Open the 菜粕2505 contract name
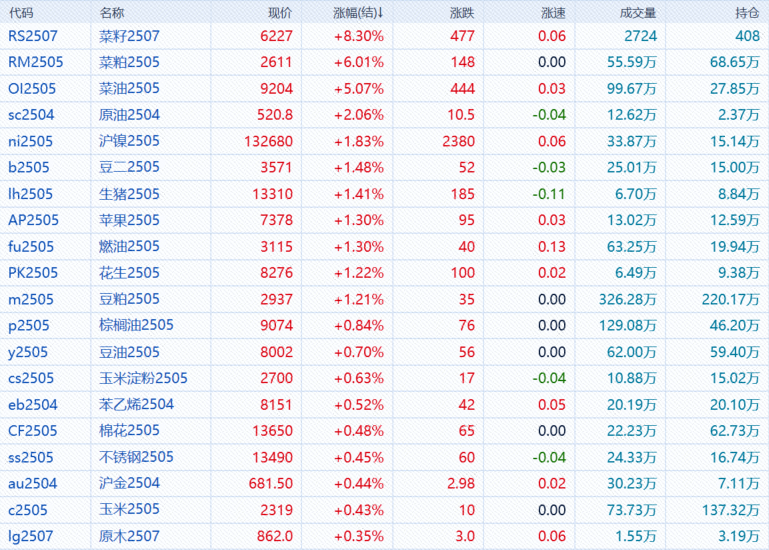 tap(130, 62)
